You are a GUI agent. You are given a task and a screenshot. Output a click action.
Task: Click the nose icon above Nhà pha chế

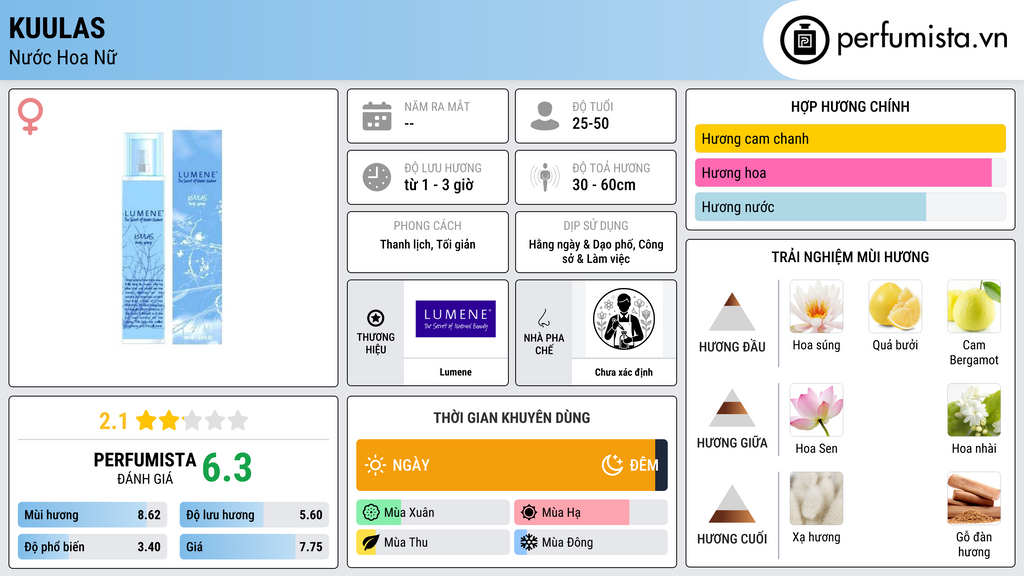point(543,318)
